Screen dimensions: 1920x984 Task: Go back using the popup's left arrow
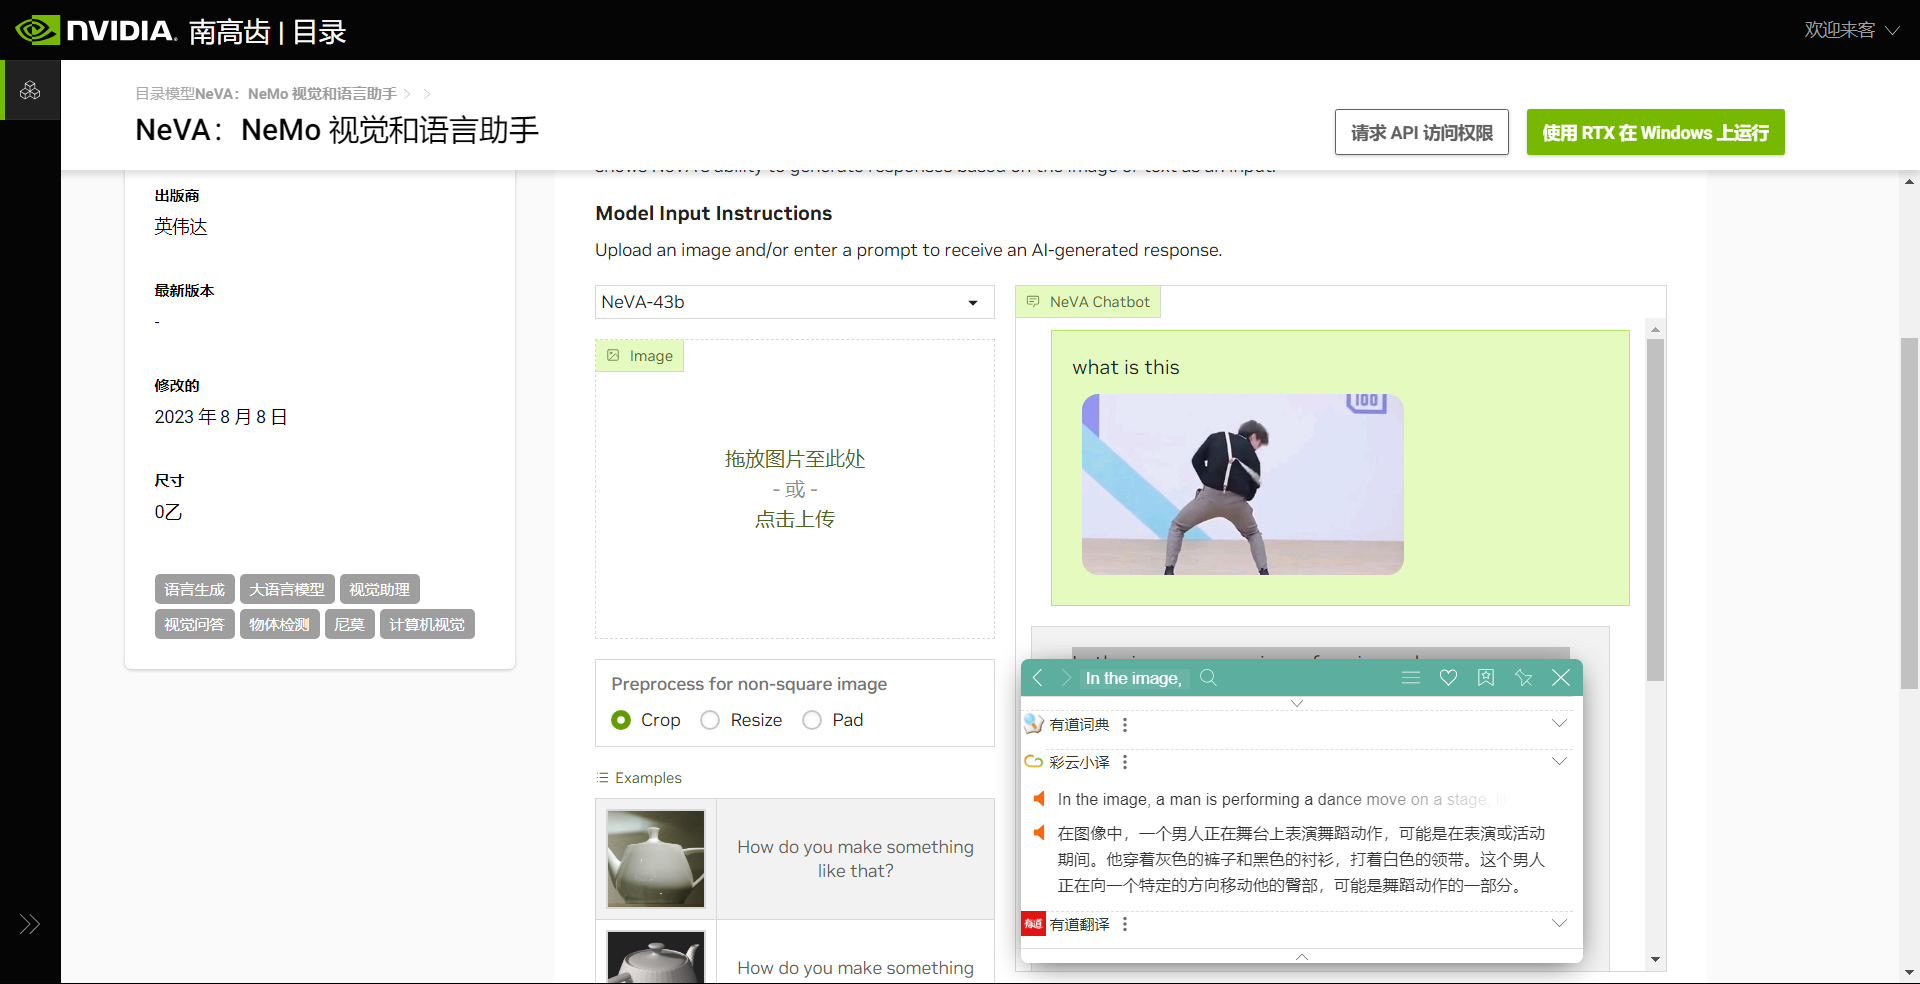[1038, 678]
